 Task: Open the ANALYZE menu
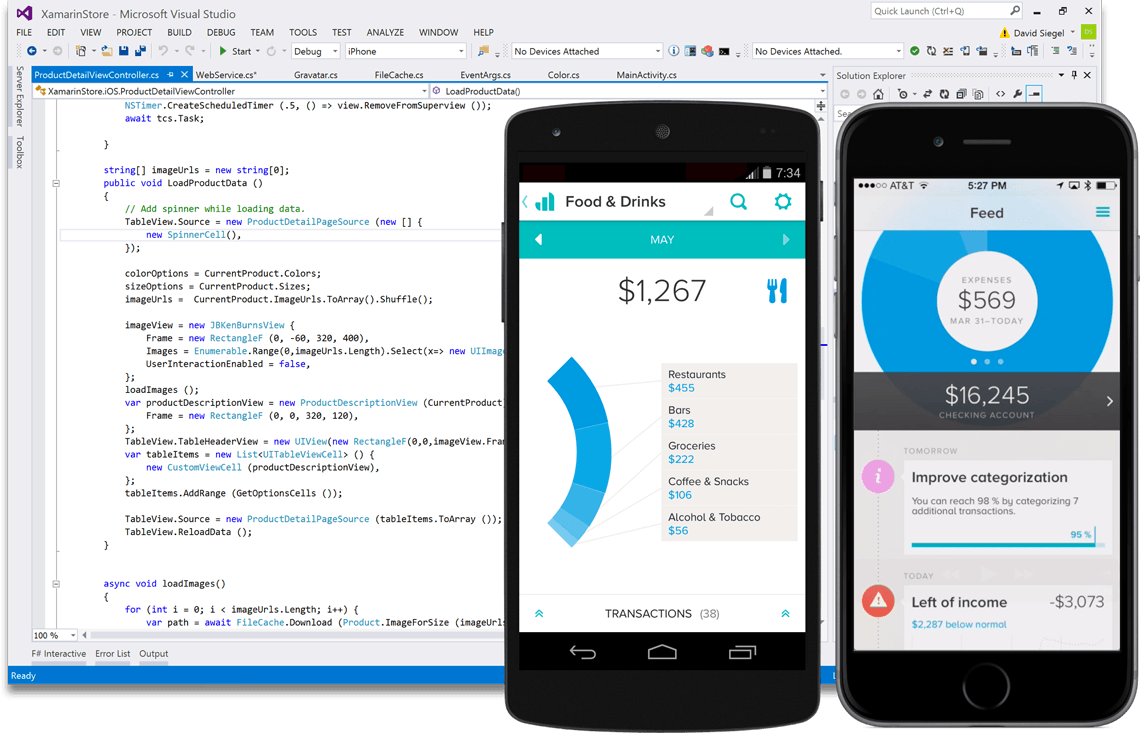pos(385,32)
